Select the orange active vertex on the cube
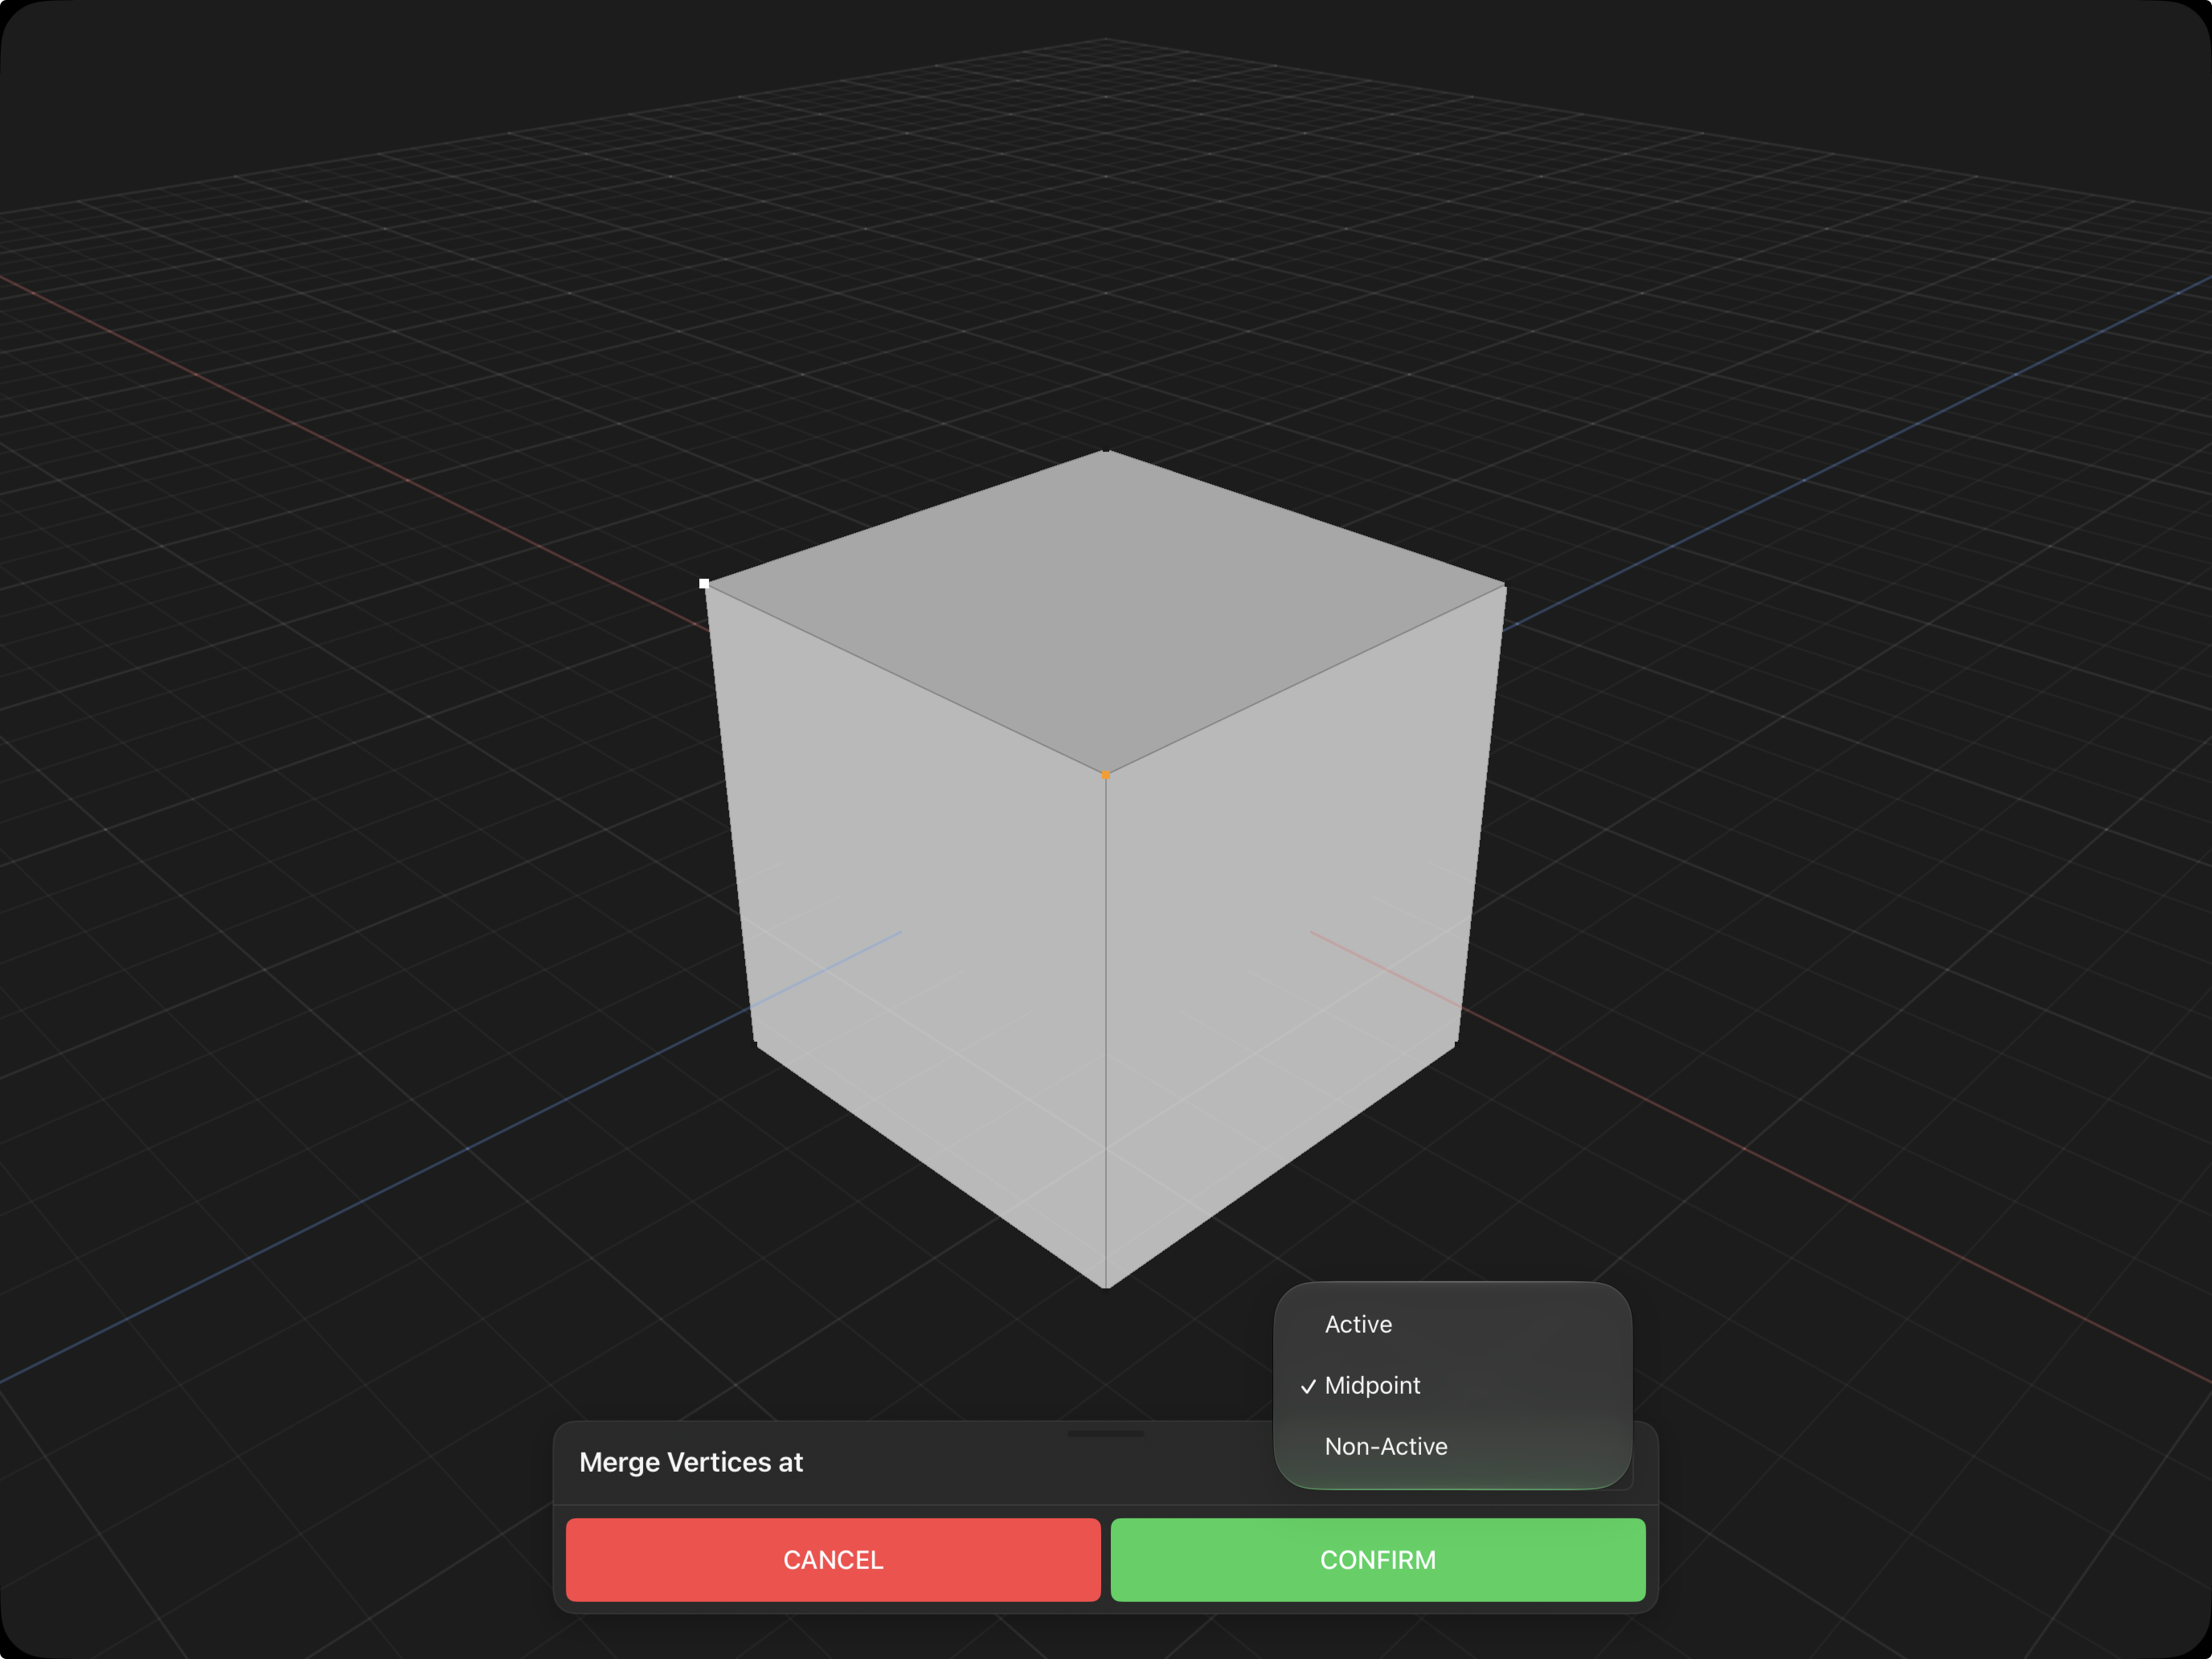Image resolution: width=2212 pixels, height=1659 pixels. [1105, 774]
